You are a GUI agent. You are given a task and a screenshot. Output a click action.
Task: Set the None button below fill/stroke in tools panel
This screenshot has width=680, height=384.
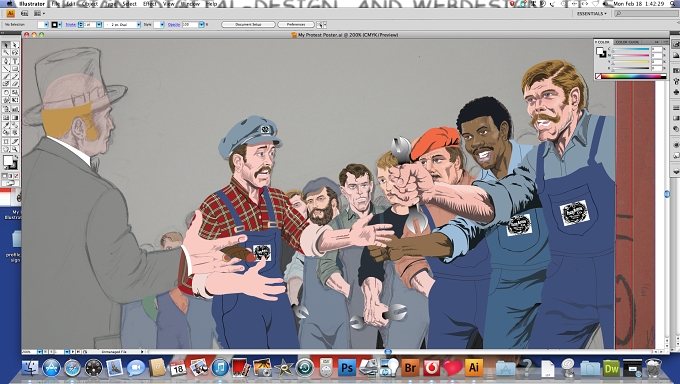click(16, 176)
